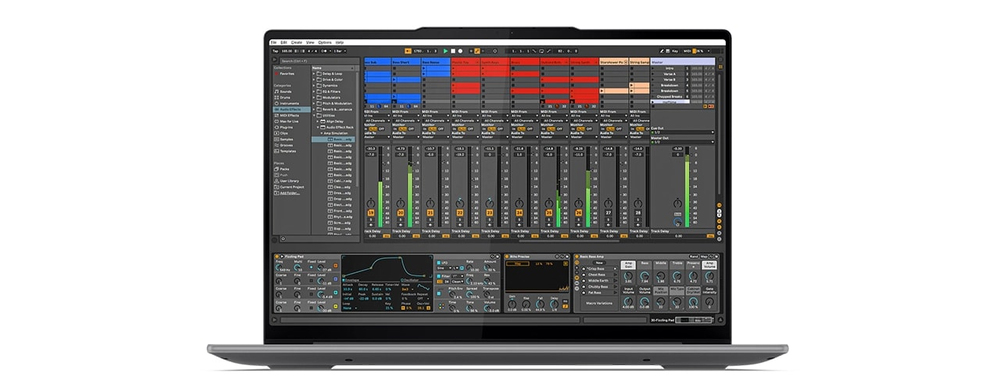This screenshot has width=1000, height=391.
Task: Adjust the Amp Gain knob in Basic Bass Amp
Action: tap(628, 276)
